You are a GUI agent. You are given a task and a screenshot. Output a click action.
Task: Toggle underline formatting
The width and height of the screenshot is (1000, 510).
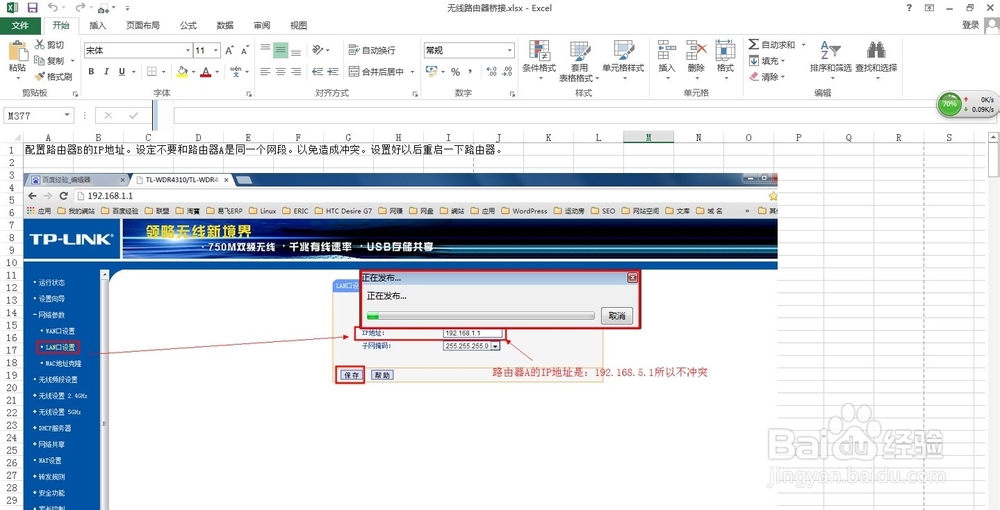(121, 71)
